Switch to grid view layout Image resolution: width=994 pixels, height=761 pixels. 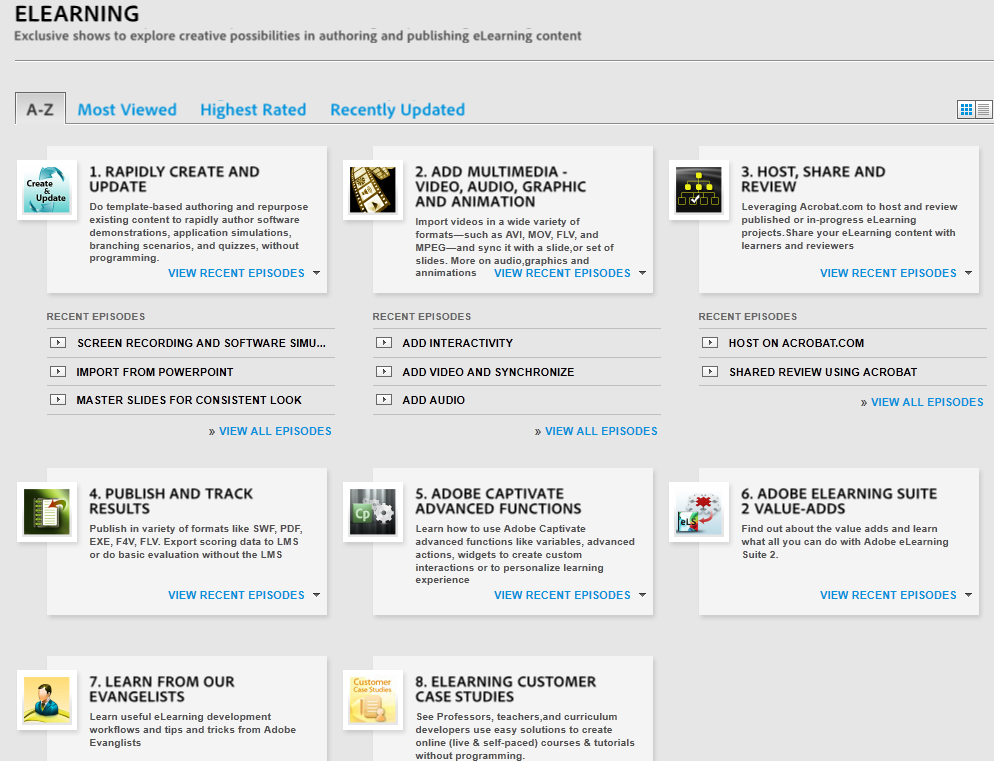click(x=966, y=109)
